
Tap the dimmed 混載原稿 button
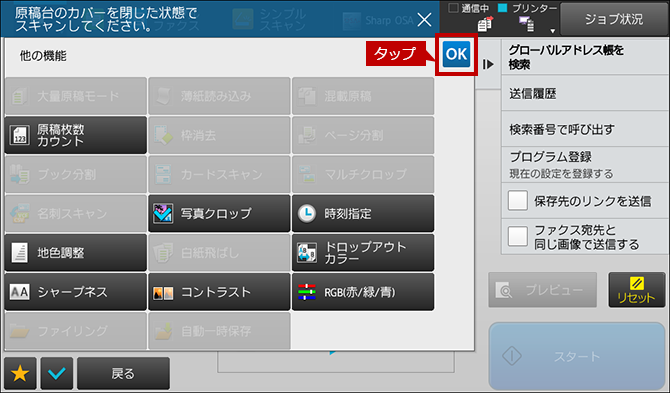pyautogui.click(x=363, y=96)
